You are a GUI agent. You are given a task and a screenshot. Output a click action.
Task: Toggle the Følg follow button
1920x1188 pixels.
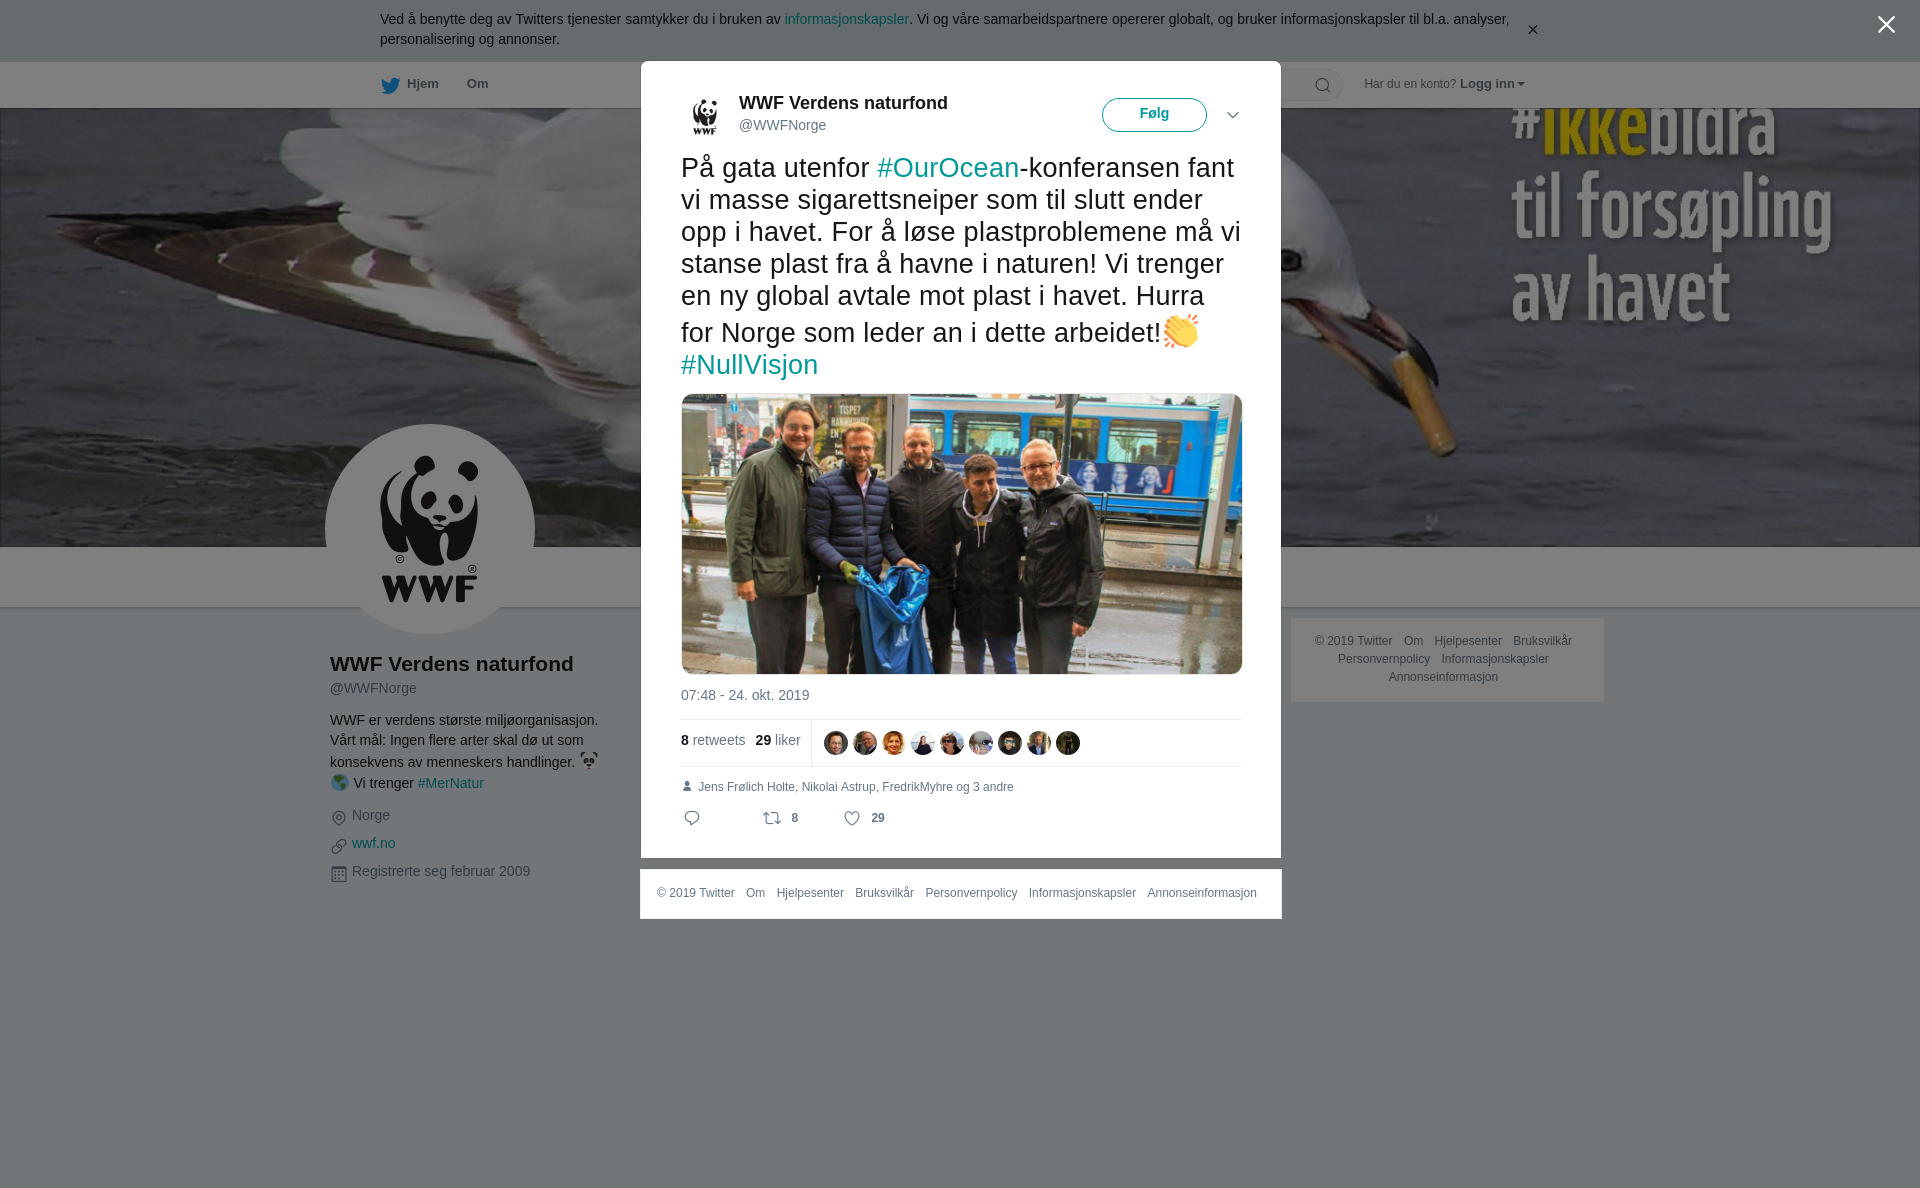[x=1154, y=115]
